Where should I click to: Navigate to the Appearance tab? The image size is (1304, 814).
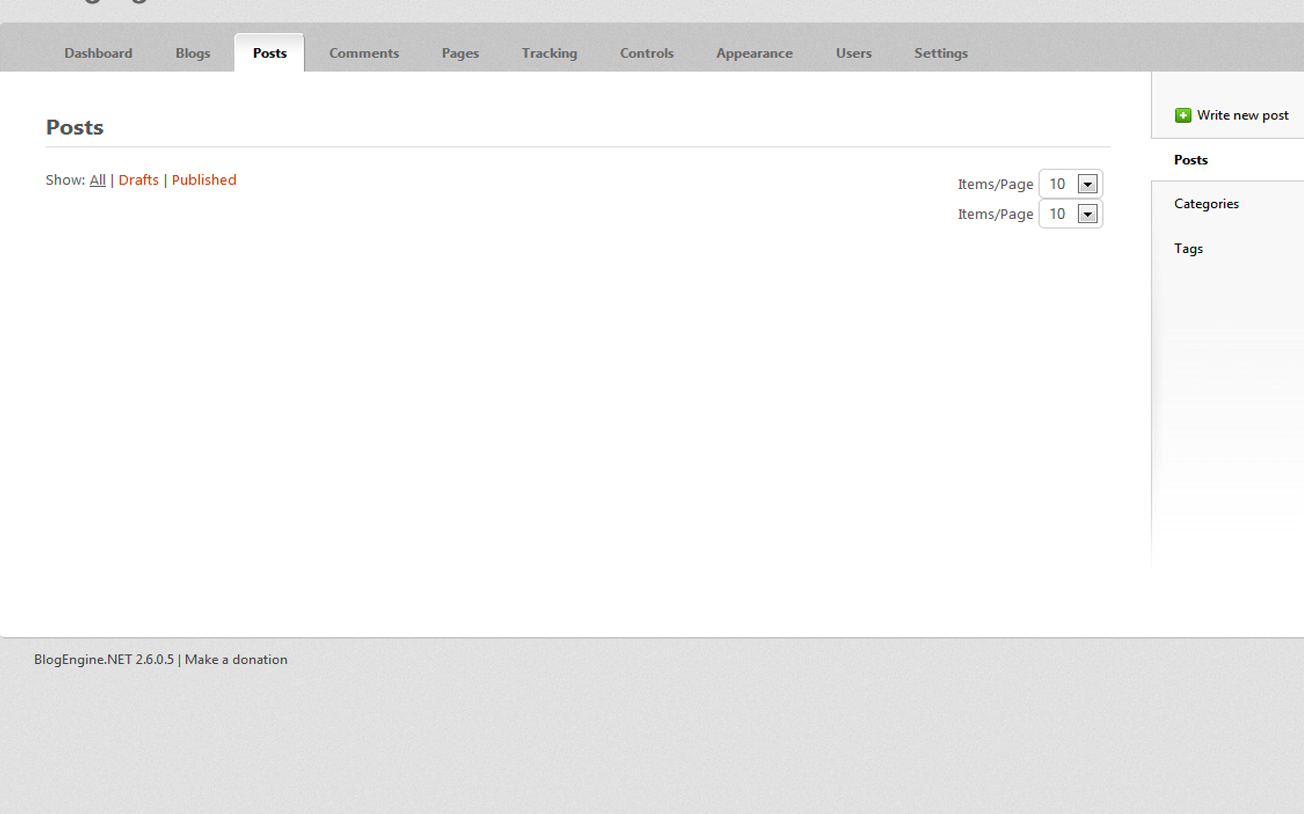[754, 53]
